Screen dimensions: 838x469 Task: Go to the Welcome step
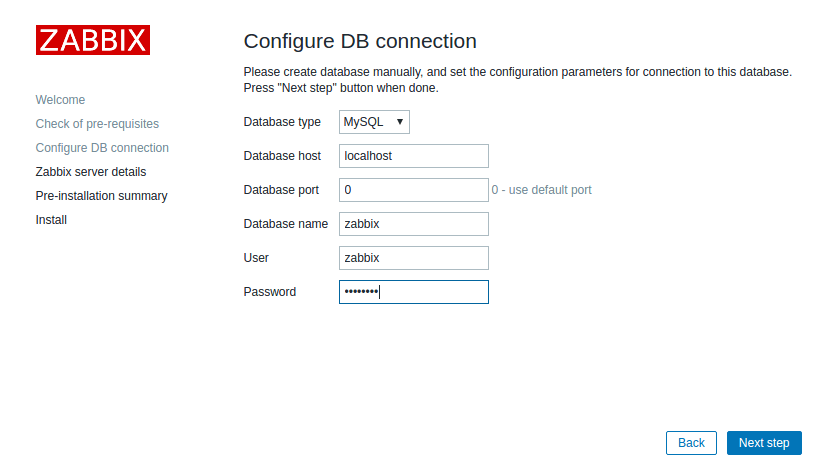point(60,100)
